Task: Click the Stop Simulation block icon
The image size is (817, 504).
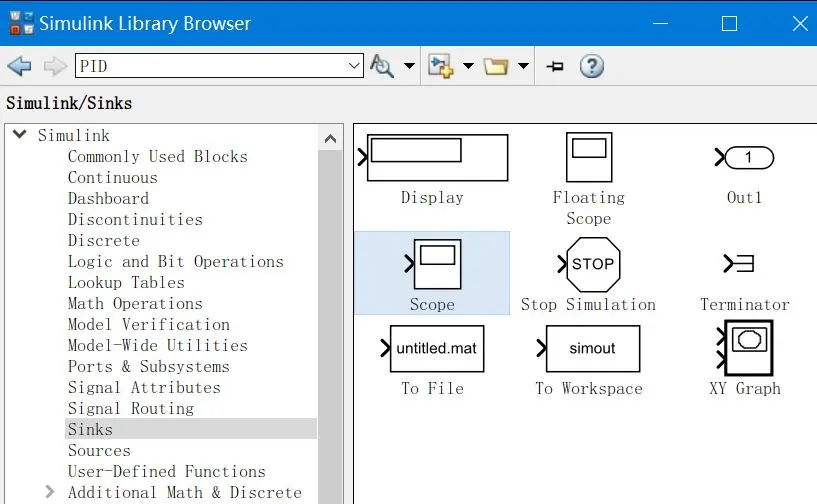Action: (589, 264)
